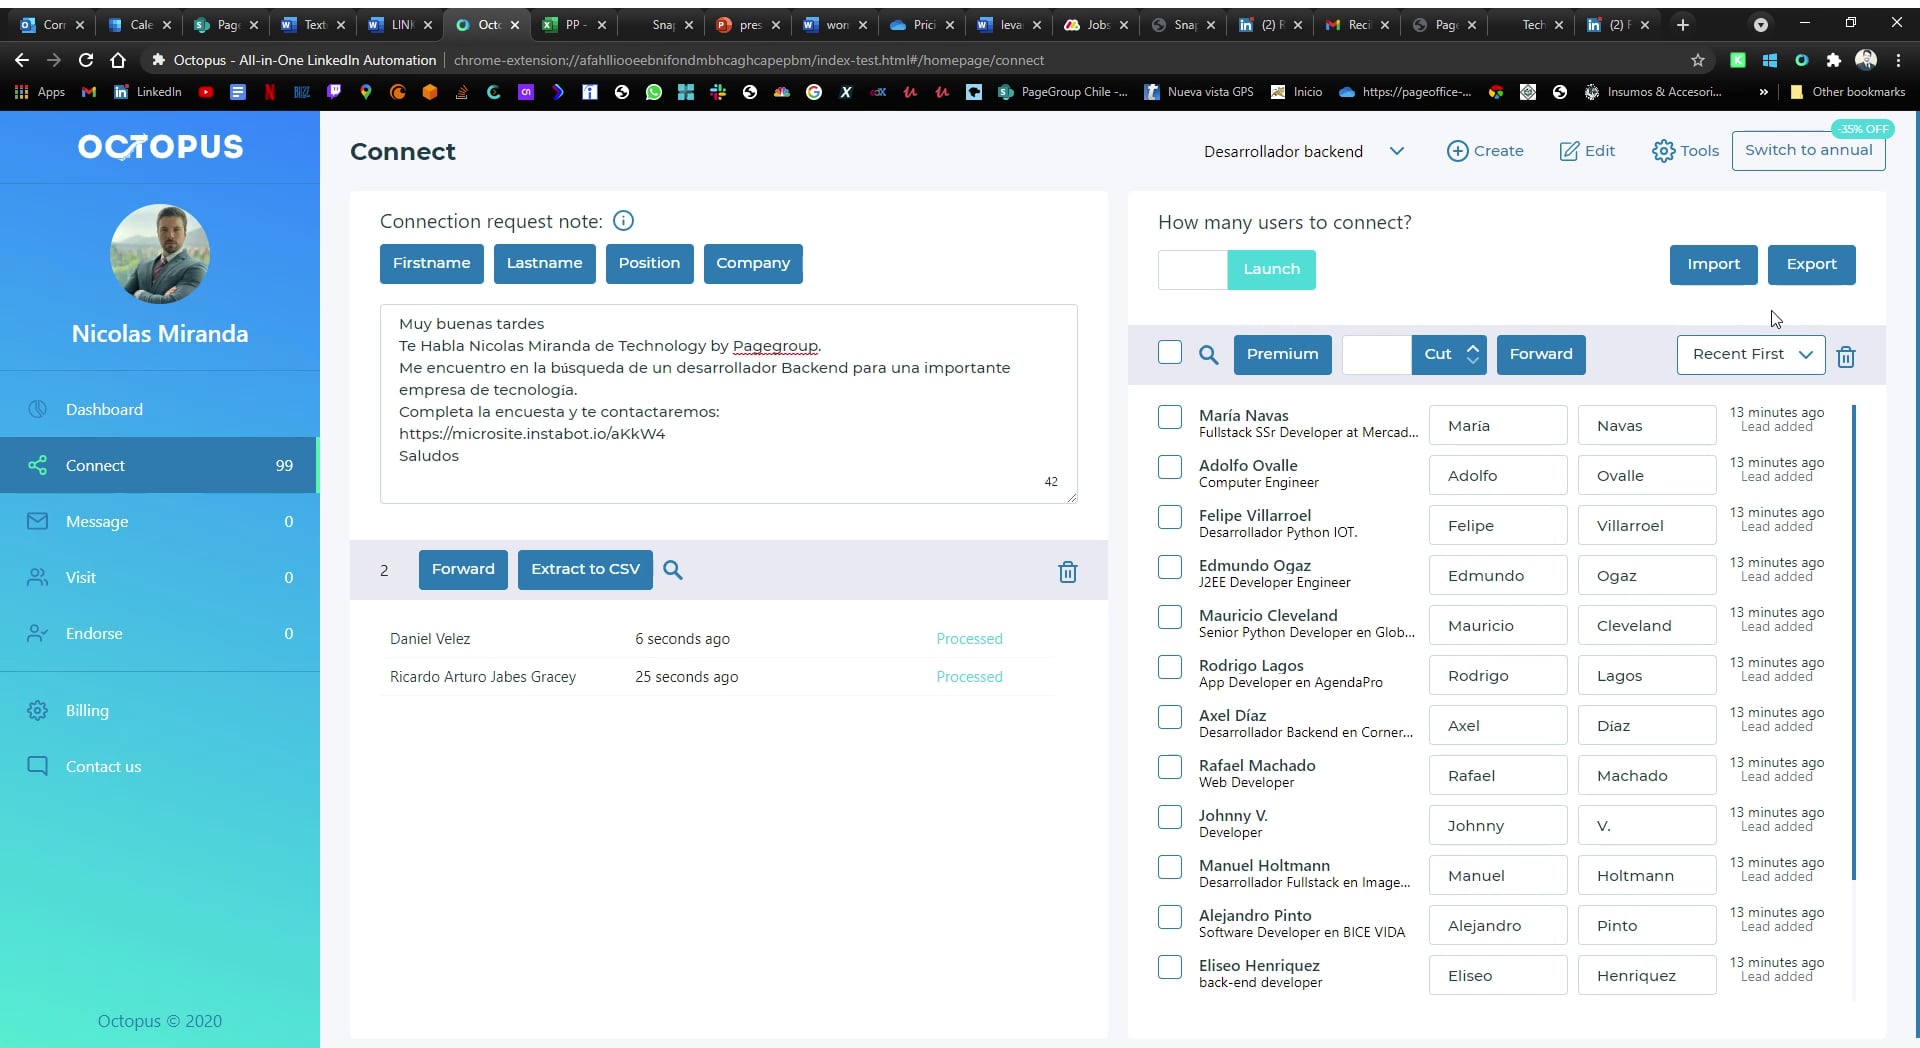
Task: Open the Endorse section in sidebar
Action: point(160,633)
